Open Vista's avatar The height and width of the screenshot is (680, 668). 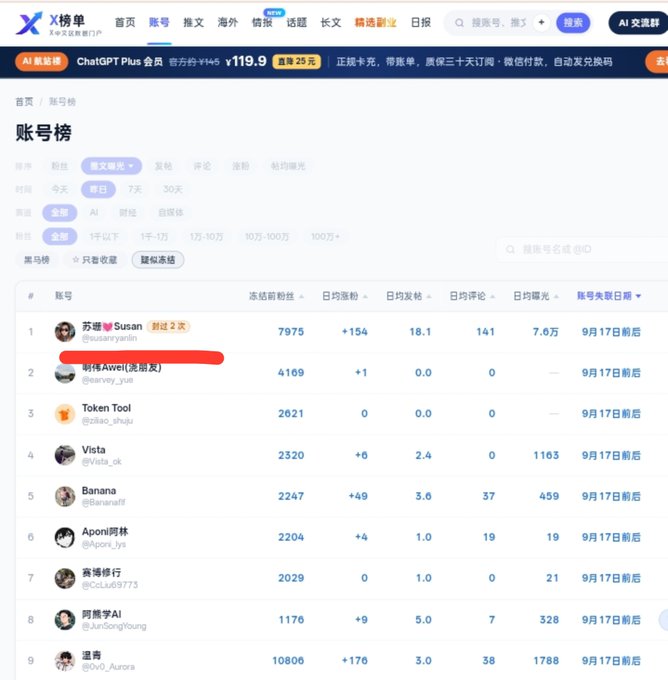65,455
